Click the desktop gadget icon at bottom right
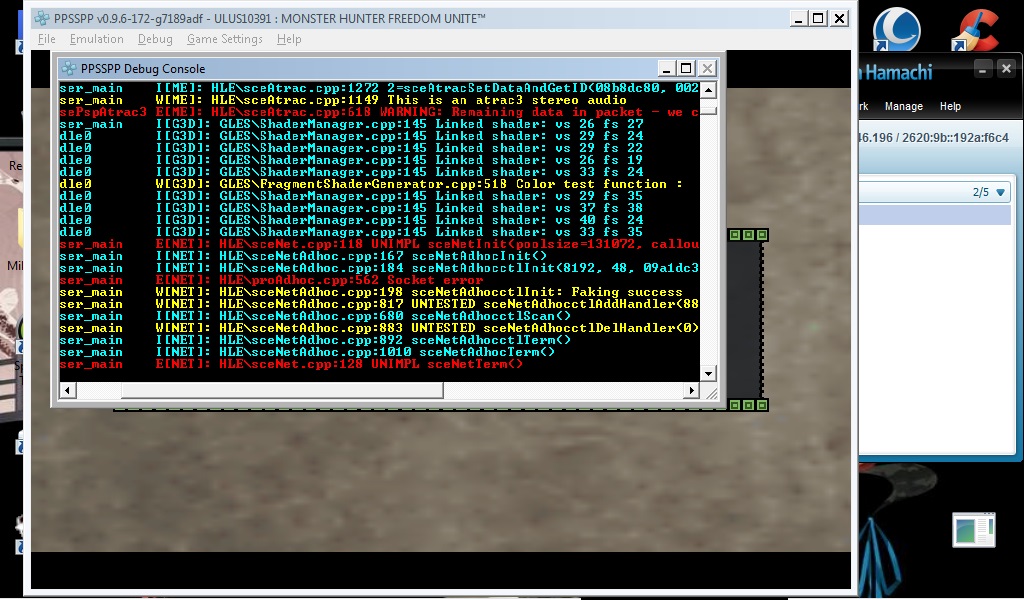1024x600 pixels. click(x=973, y=530)
